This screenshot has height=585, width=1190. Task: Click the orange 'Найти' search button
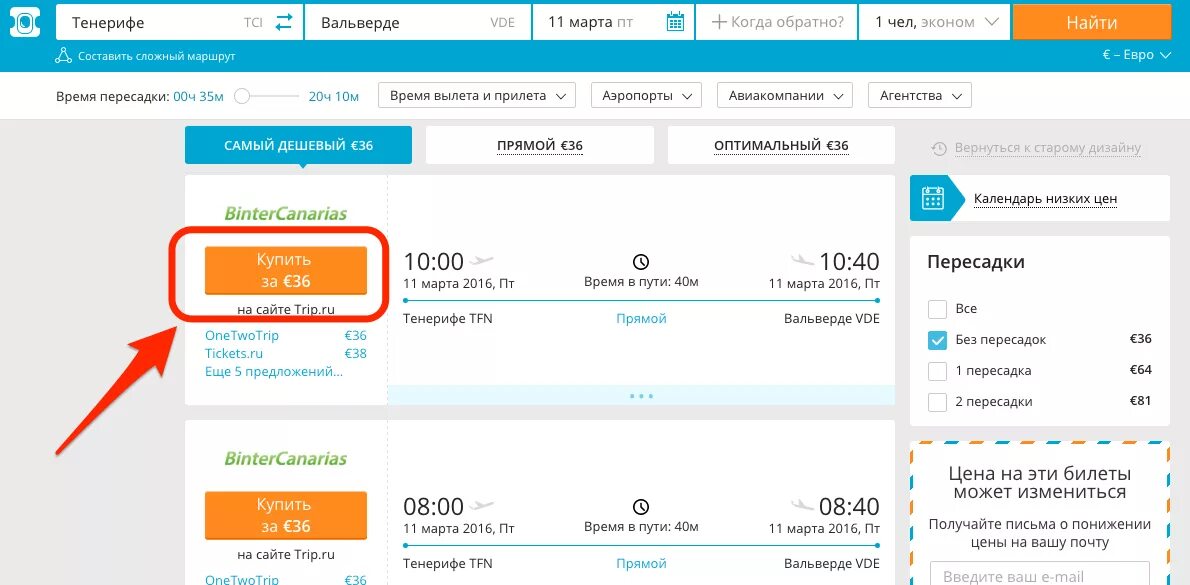pos(1091,22)
